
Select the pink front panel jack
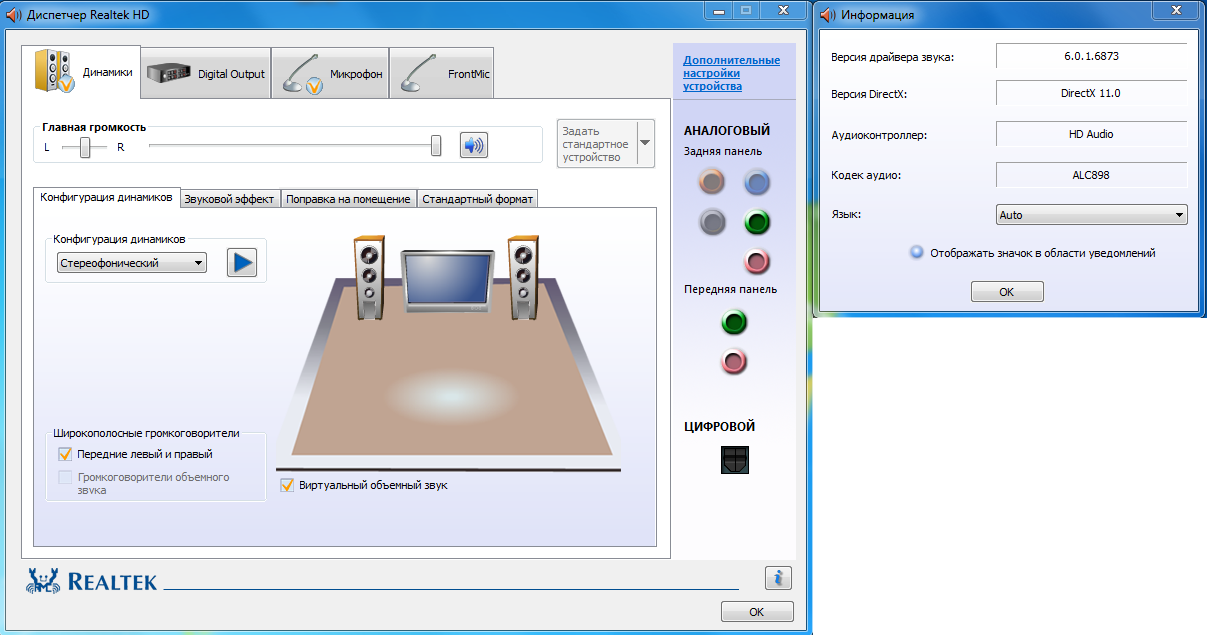[x=734, y=361]
